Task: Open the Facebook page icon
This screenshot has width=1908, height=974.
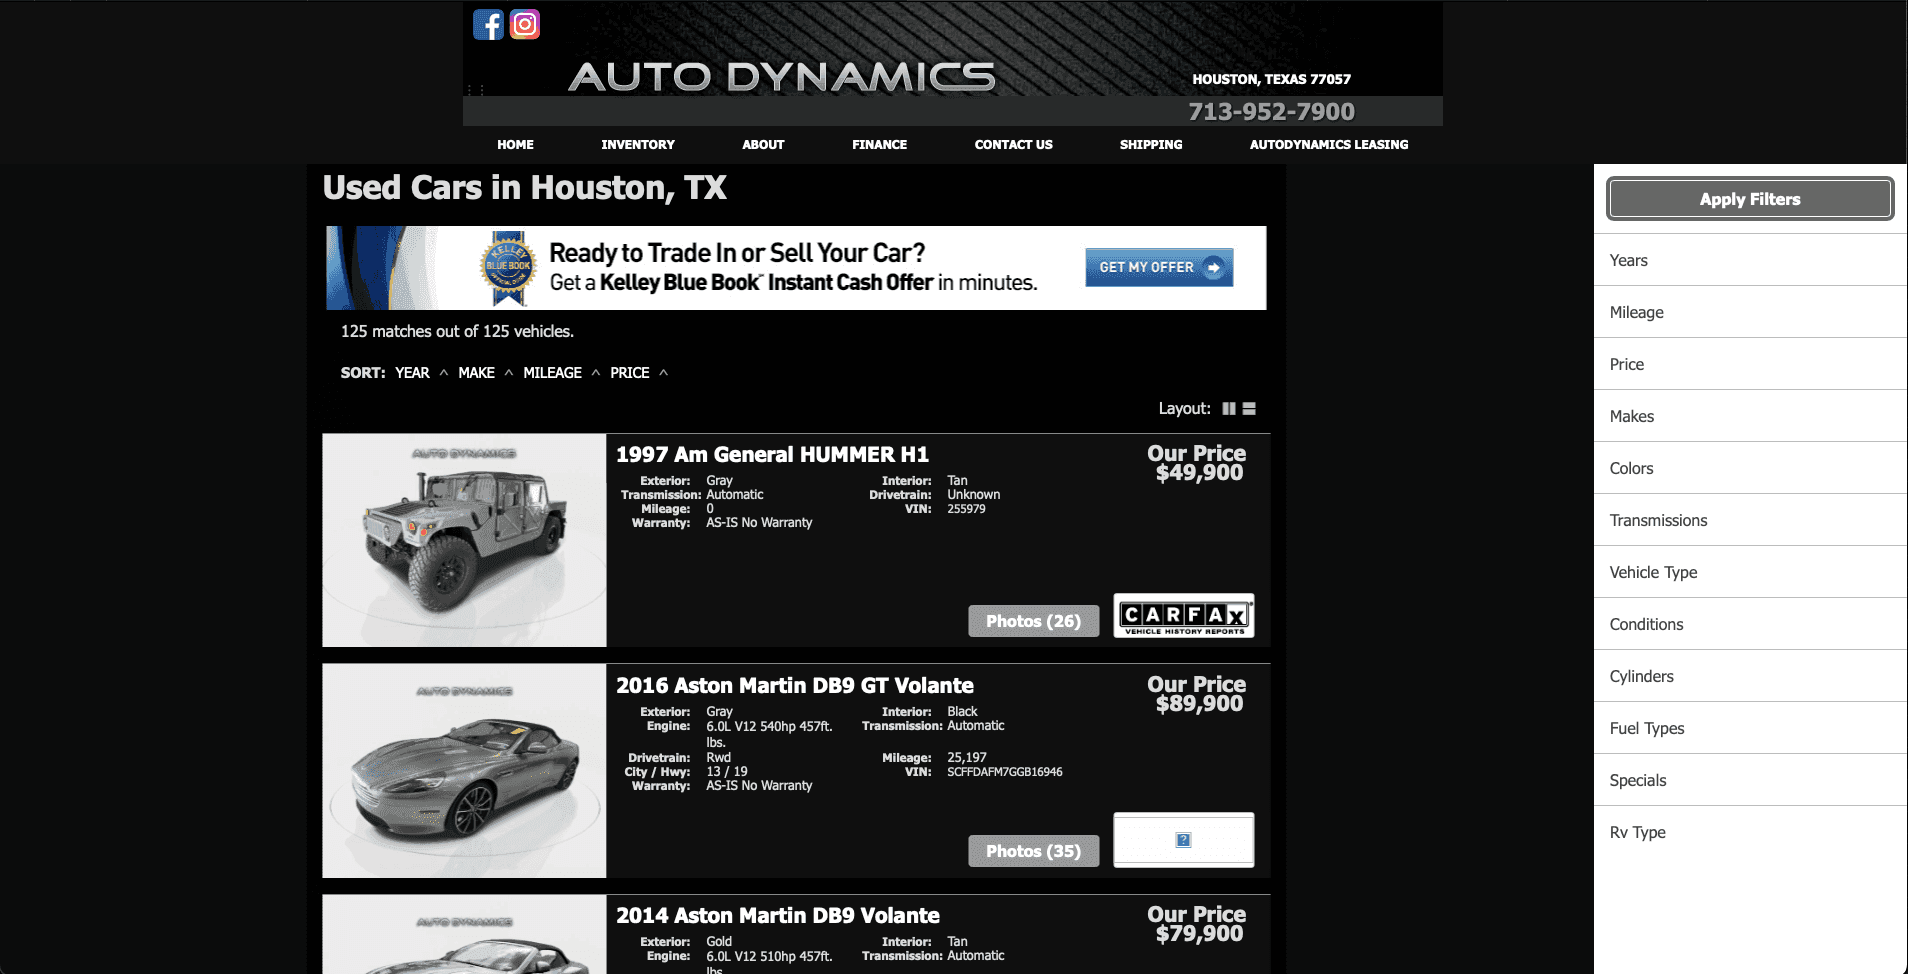Action: click(x=488, y=24)
